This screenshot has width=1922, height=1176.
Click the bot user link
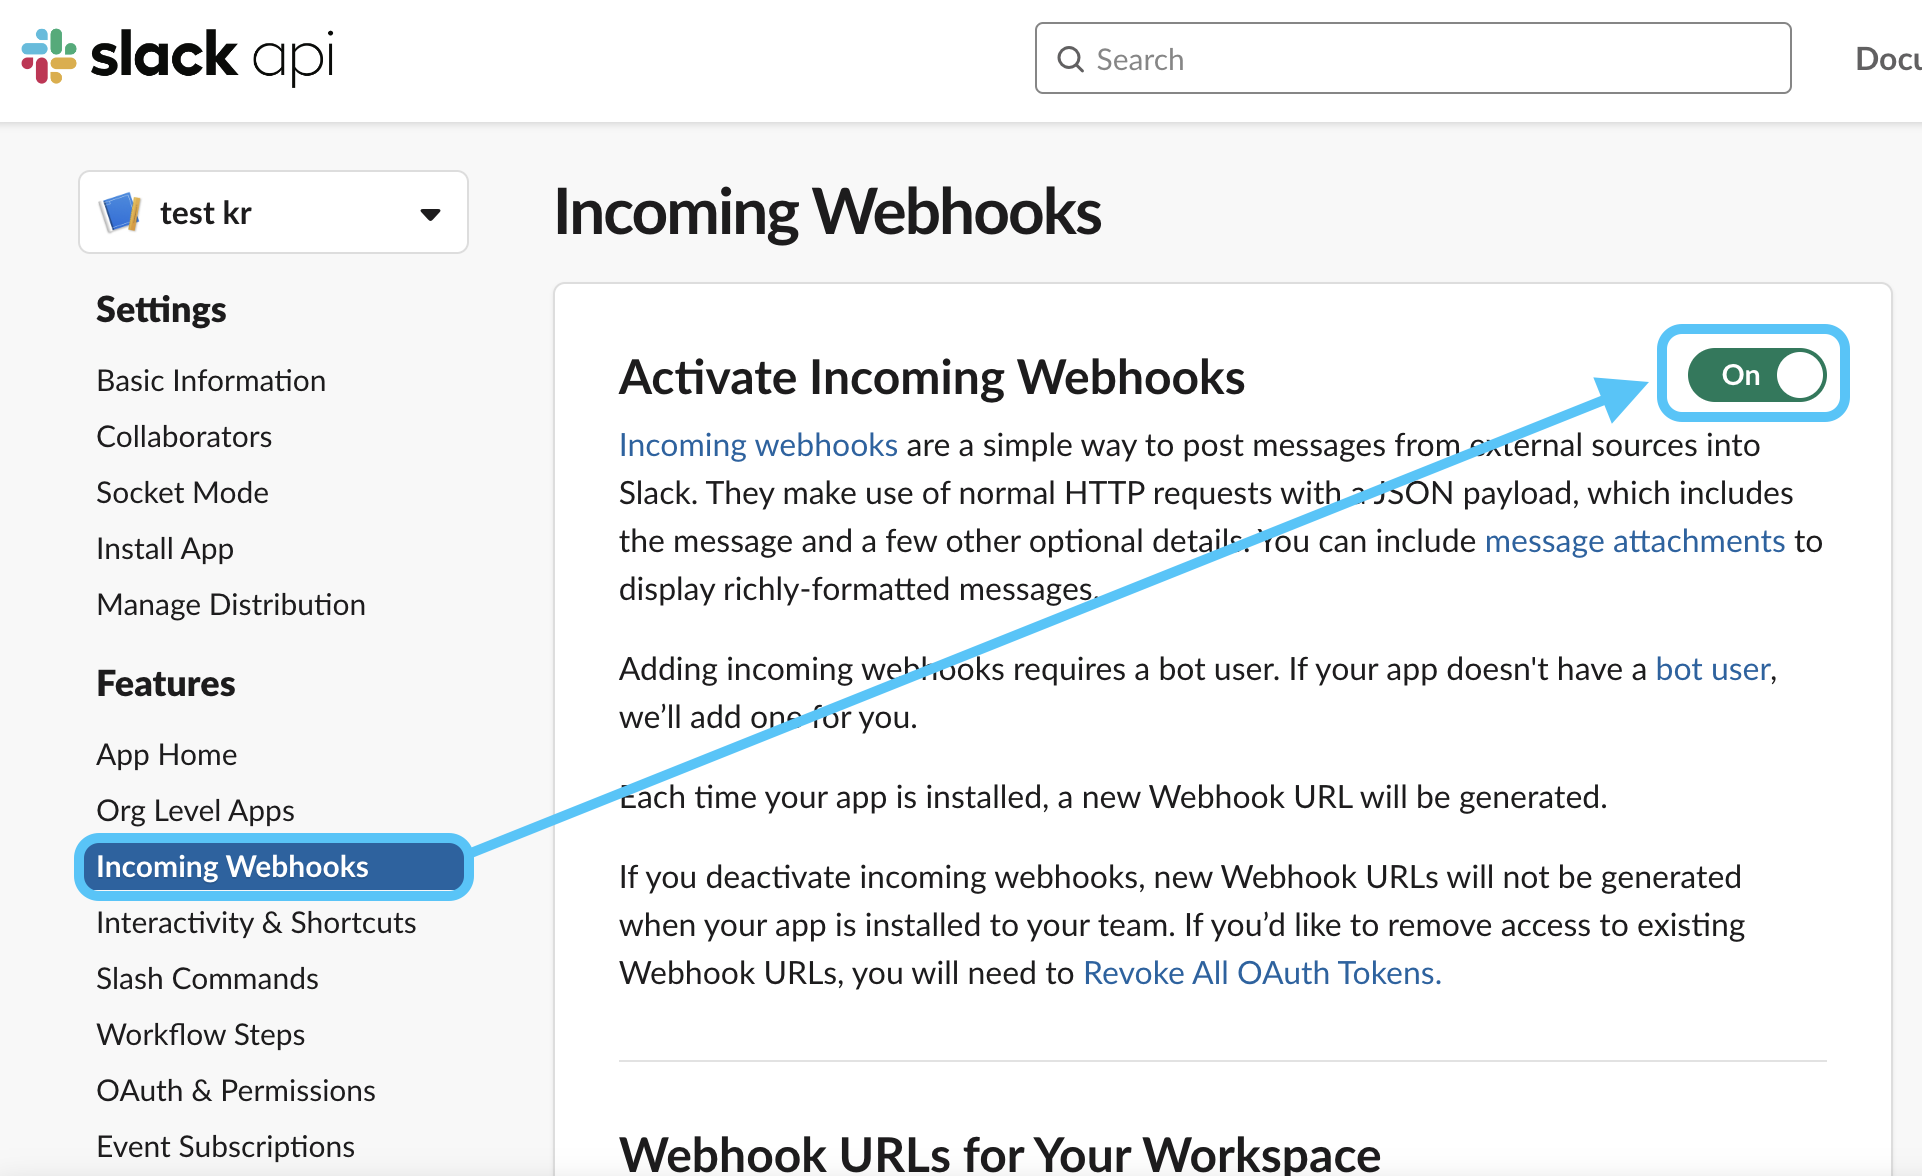click(x=1713, y=669)
